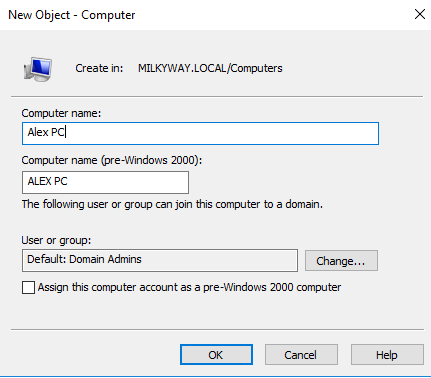Click the pre-Windows 2000 computer name field

[x=105, y=182]
